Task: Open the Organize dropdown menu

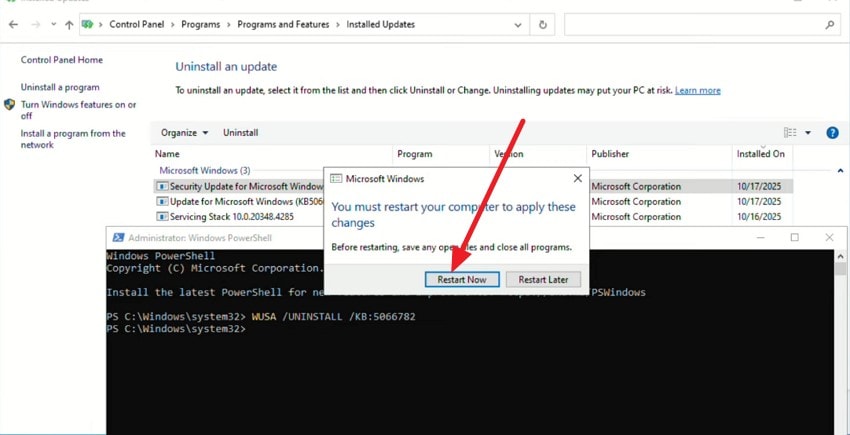Action: [184, 133]
